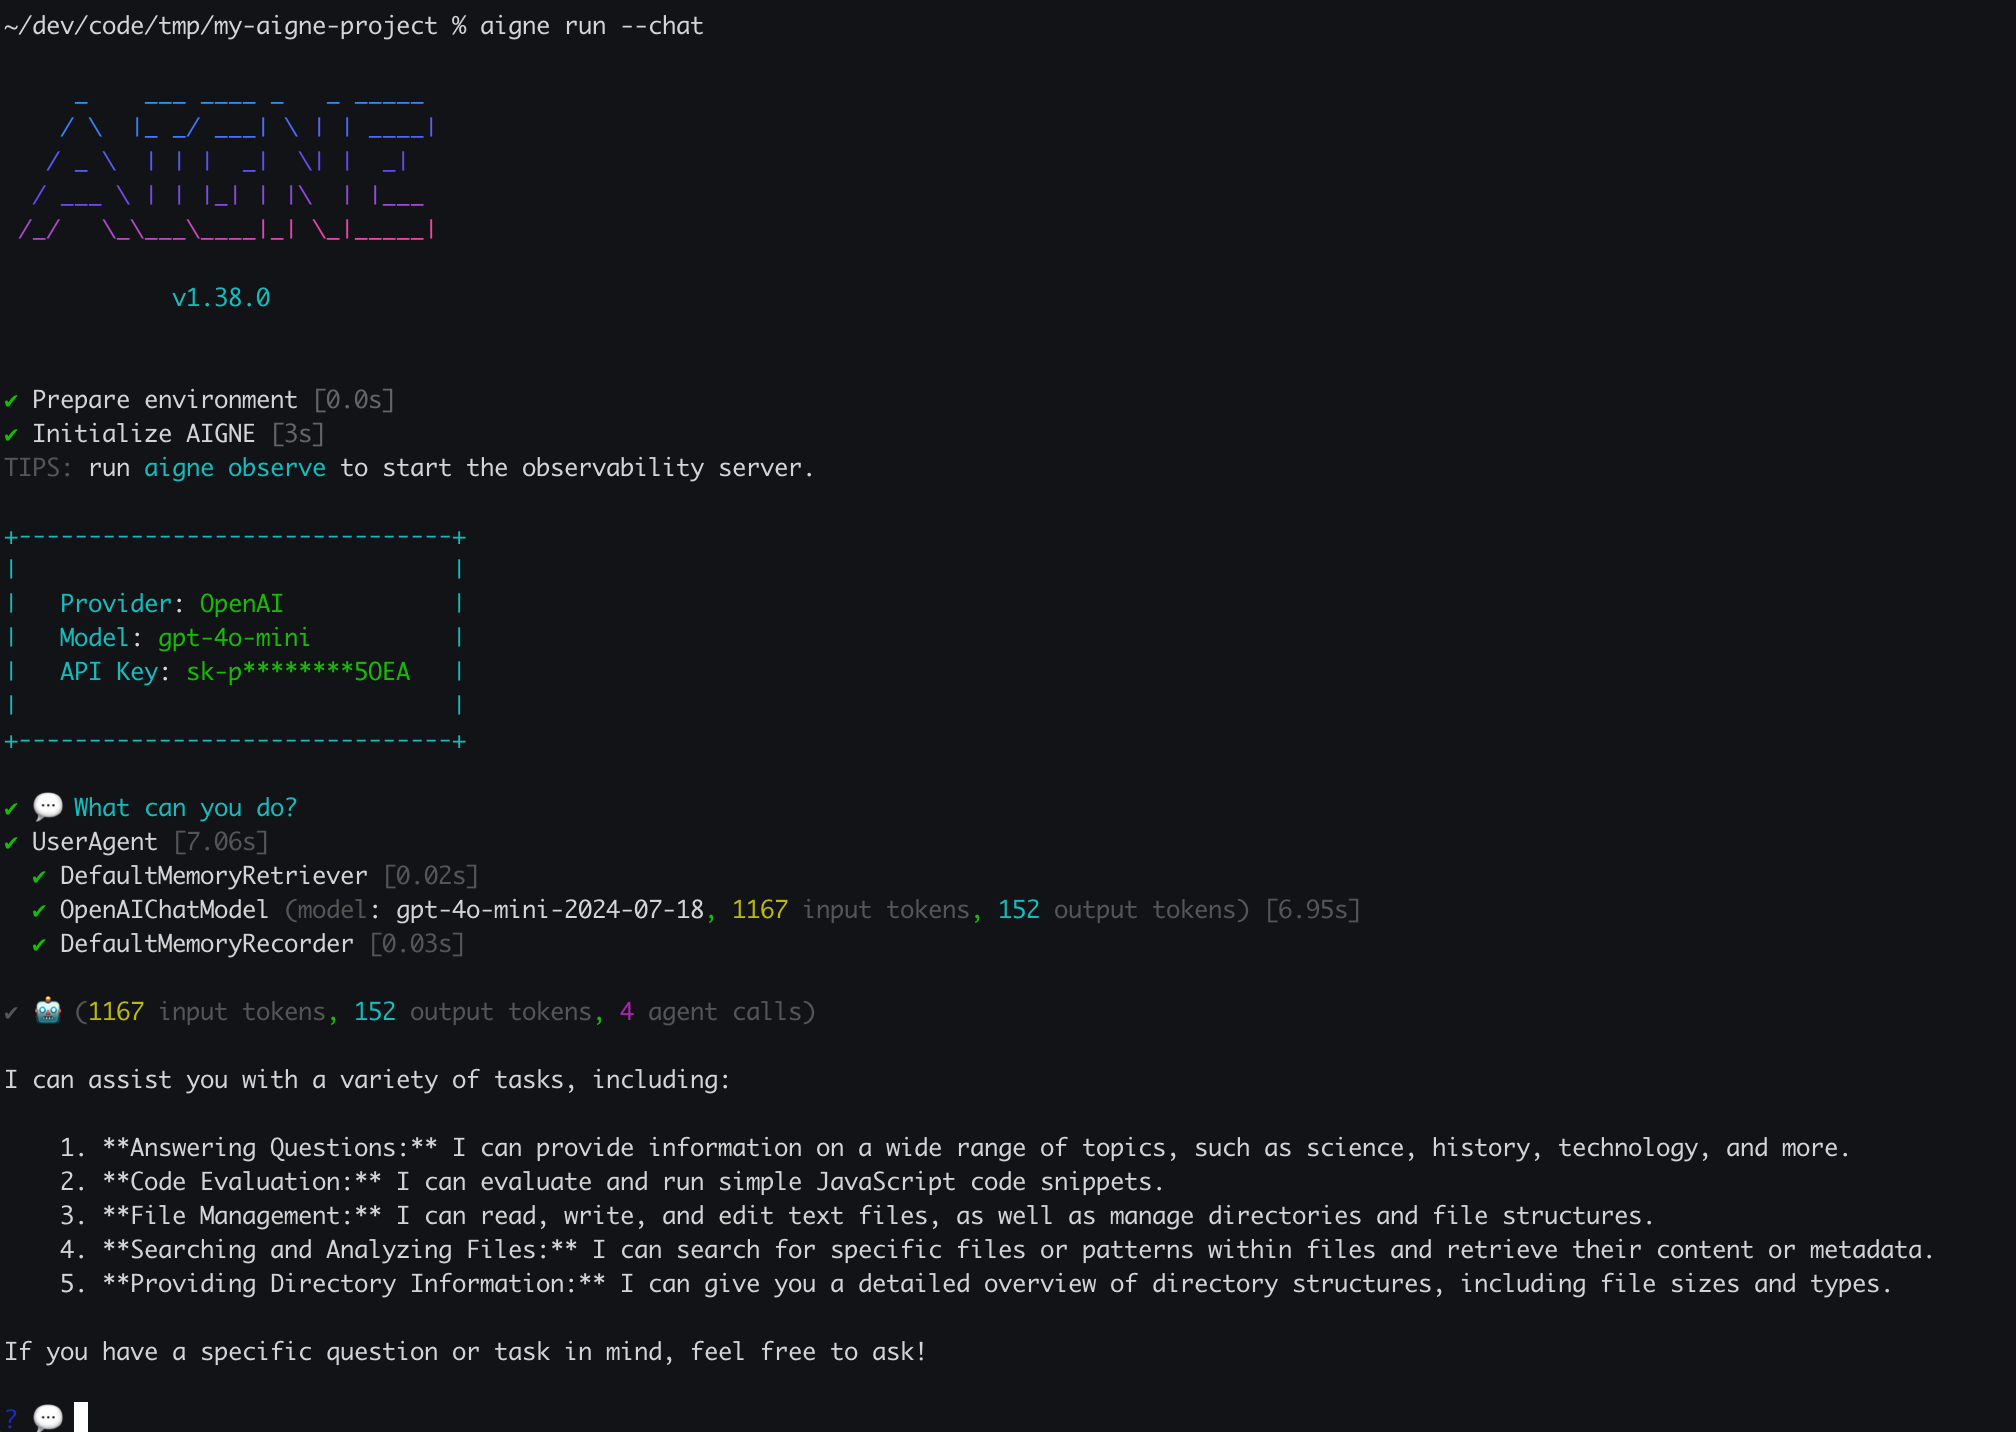
Task: Click the v1.38.0 version label
Action: pos(221,298)
